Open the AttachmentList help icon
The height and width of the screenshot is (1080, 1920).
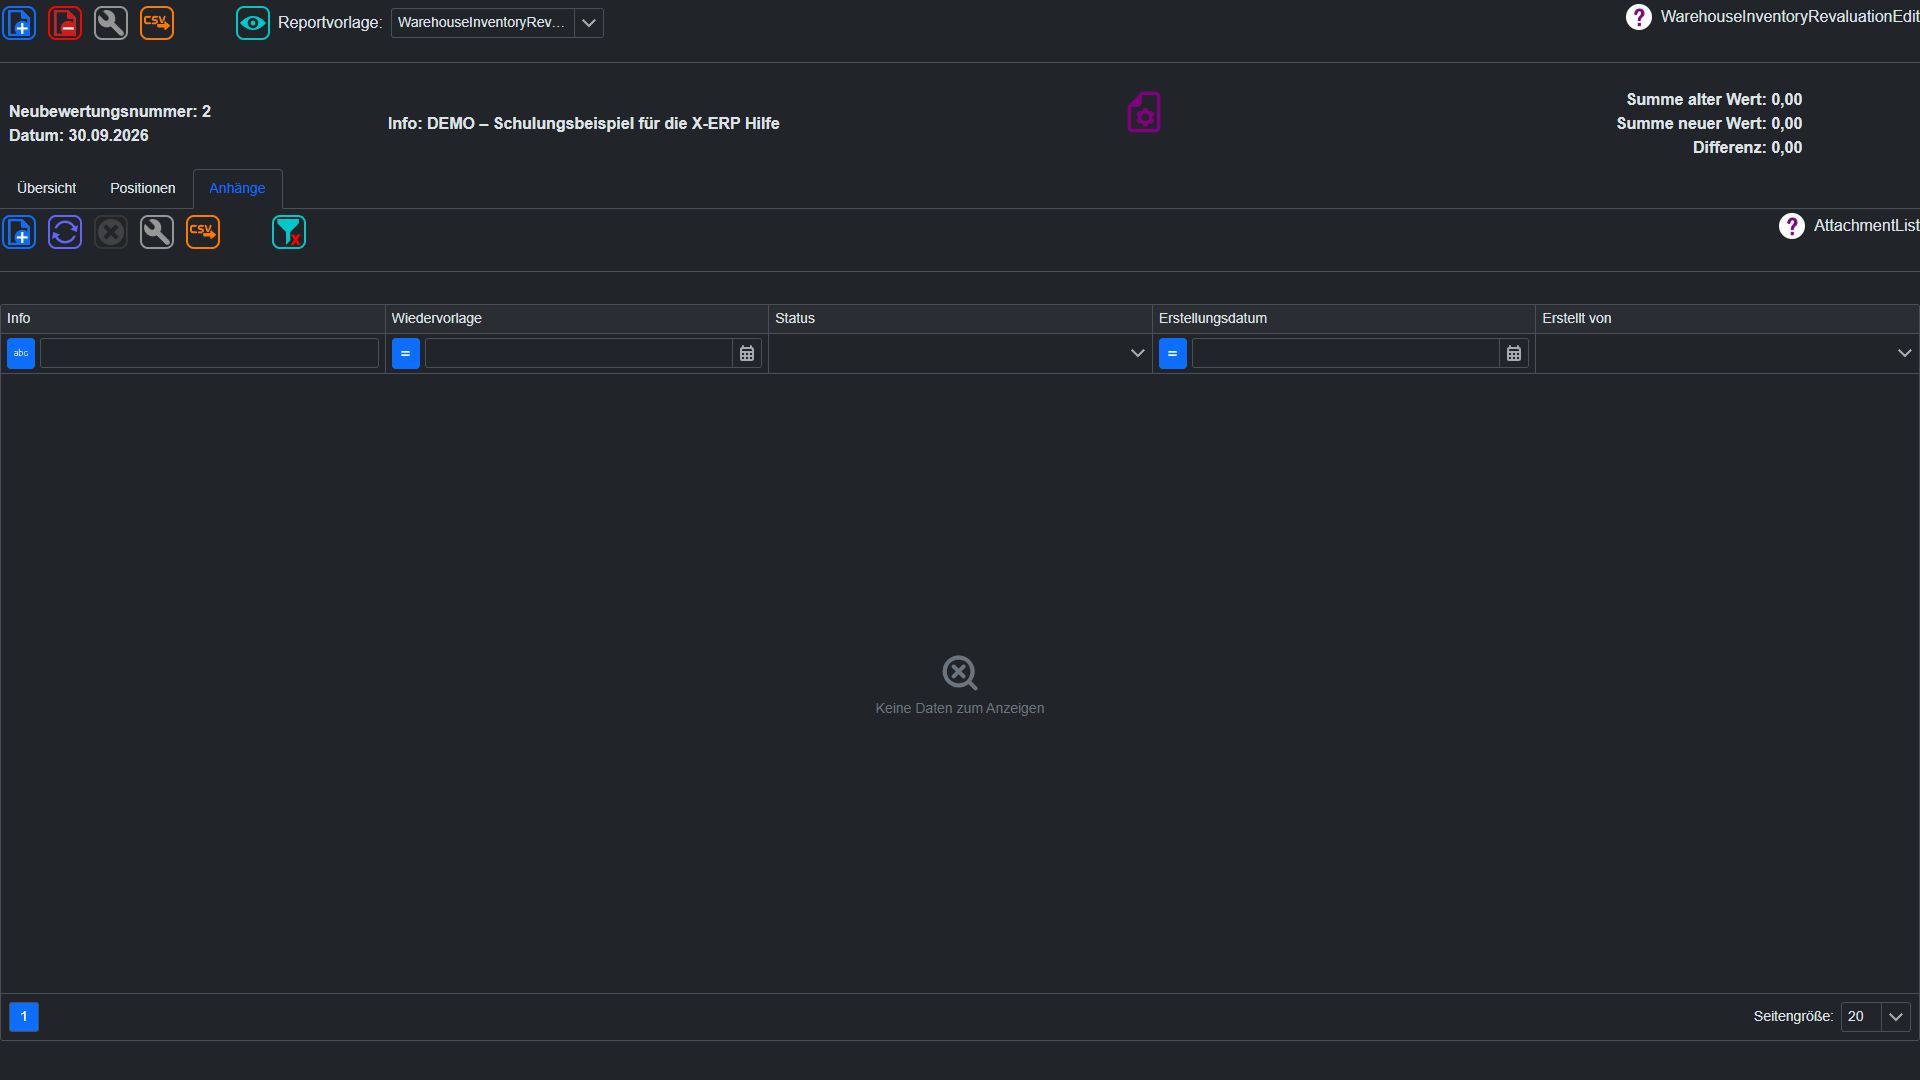coord(1791,226)
